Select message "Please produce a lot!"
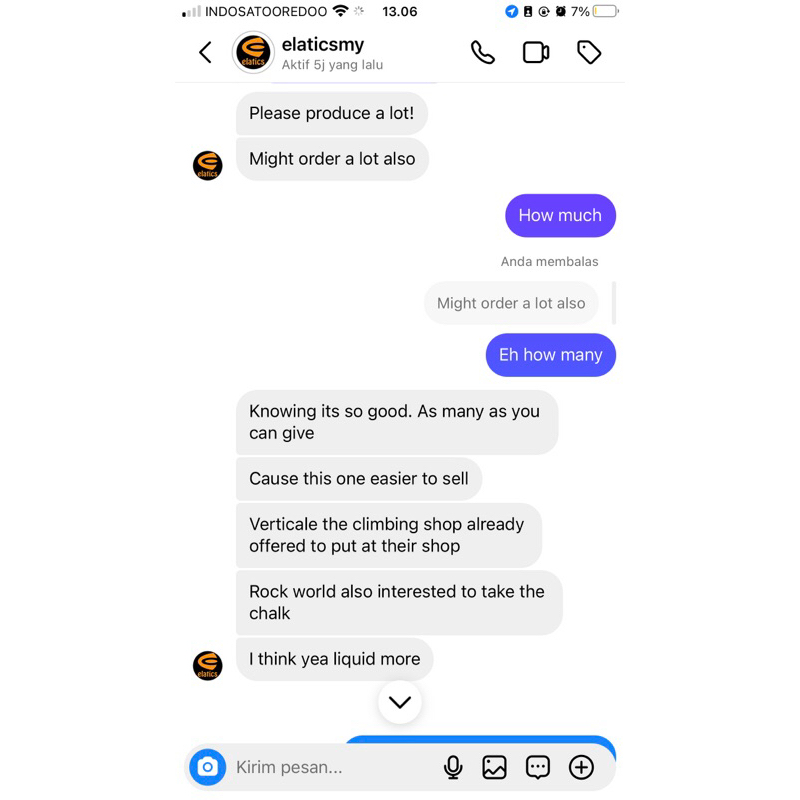Viewport: 800px width, 800px height. coord(332,113)
